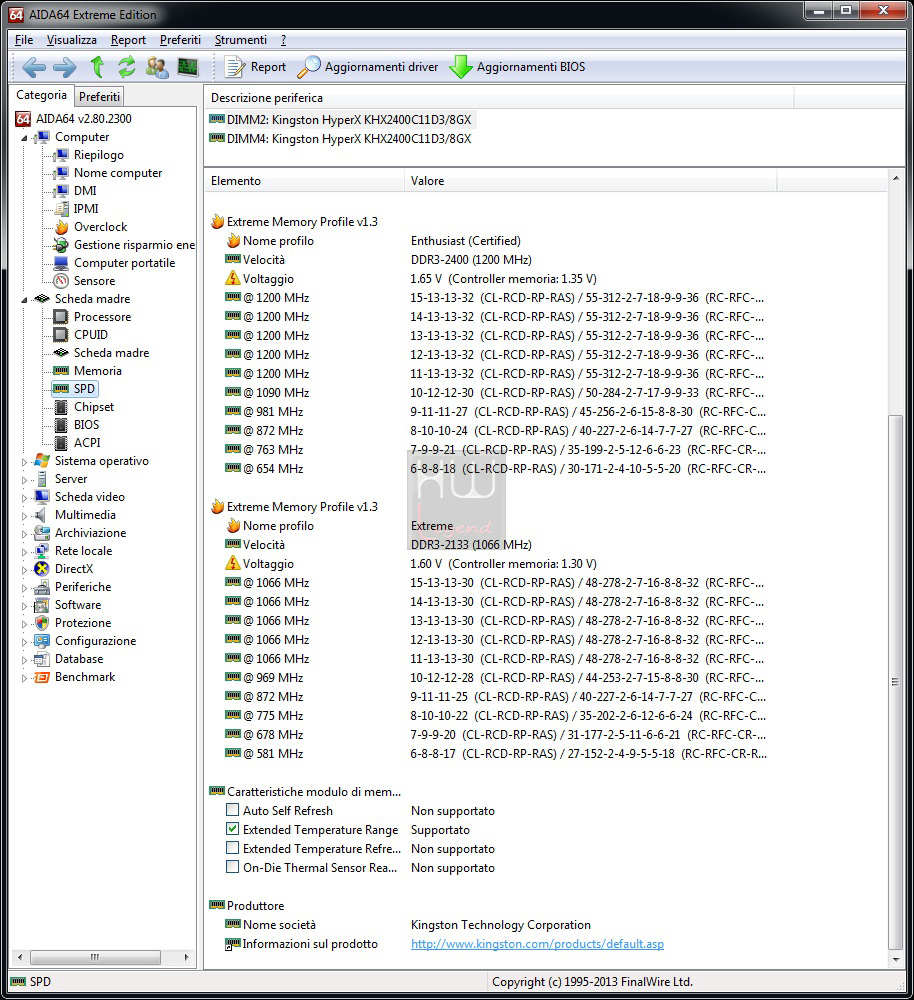The image size is (914, 1000).
Task: Click the details scrollbar down arrow
Action: coord(896,959)
